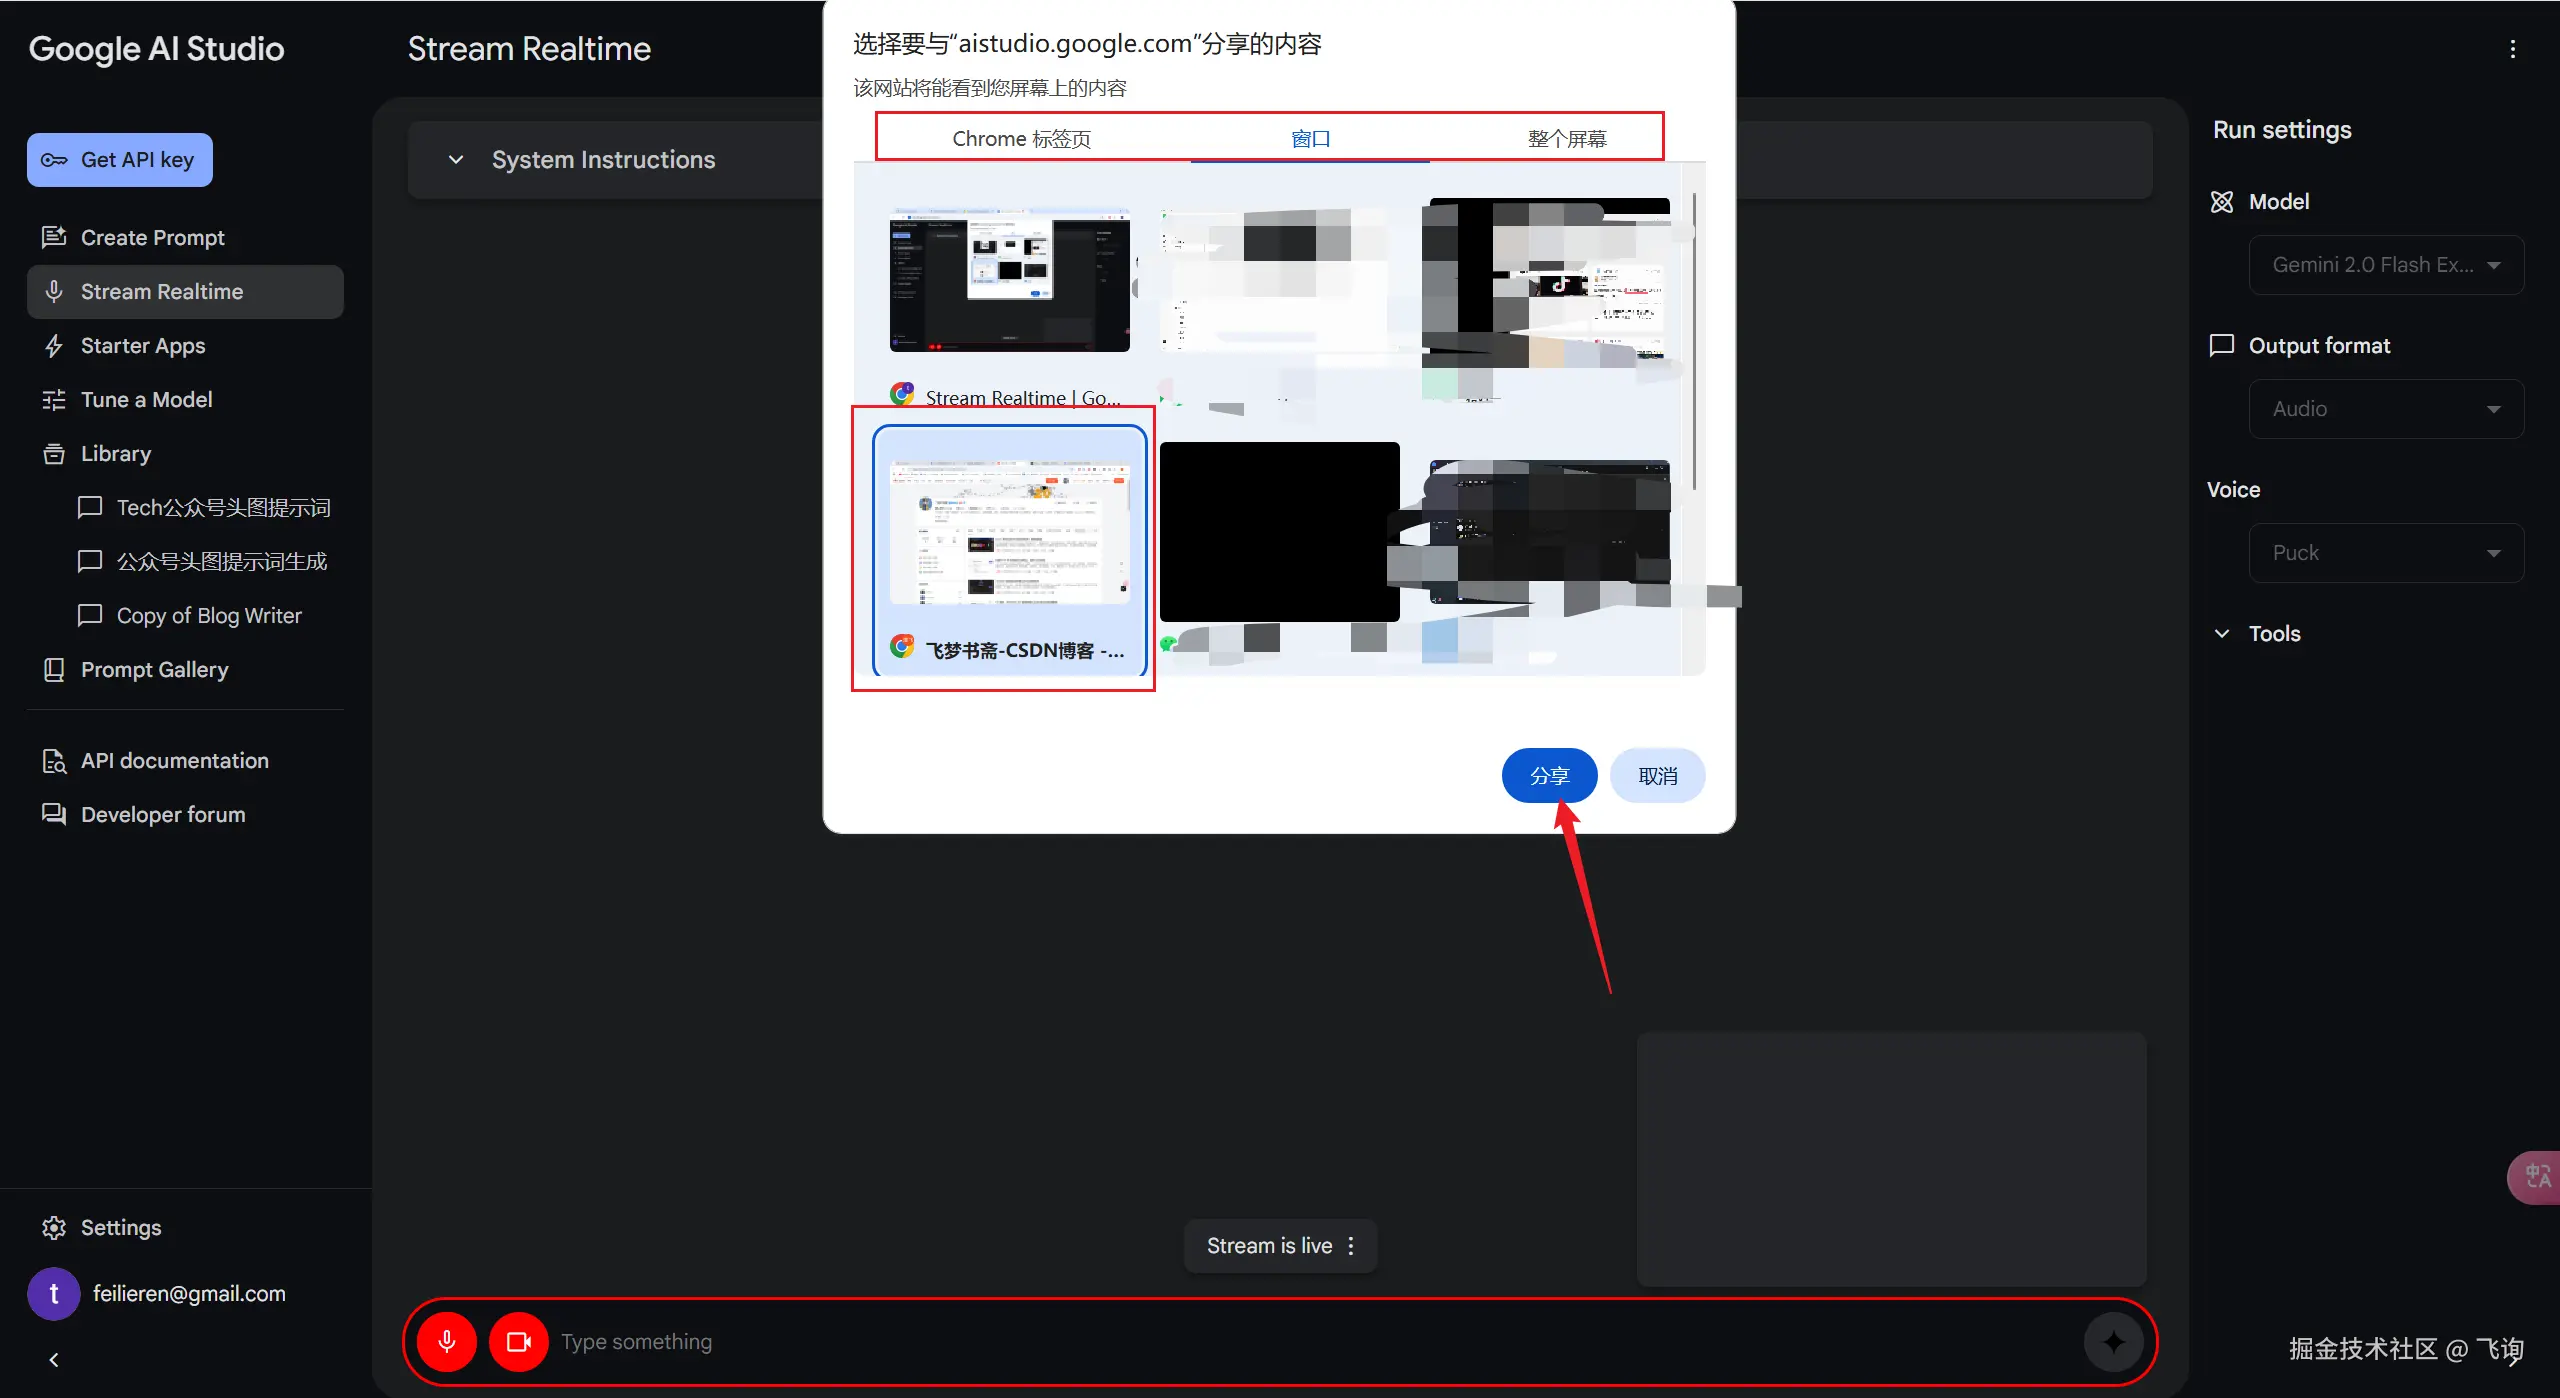Image resolution: width=2560 pixels, height=1398 pixels.
Task: Click the blue 分享 button
Action: [x=1549, y=776]
